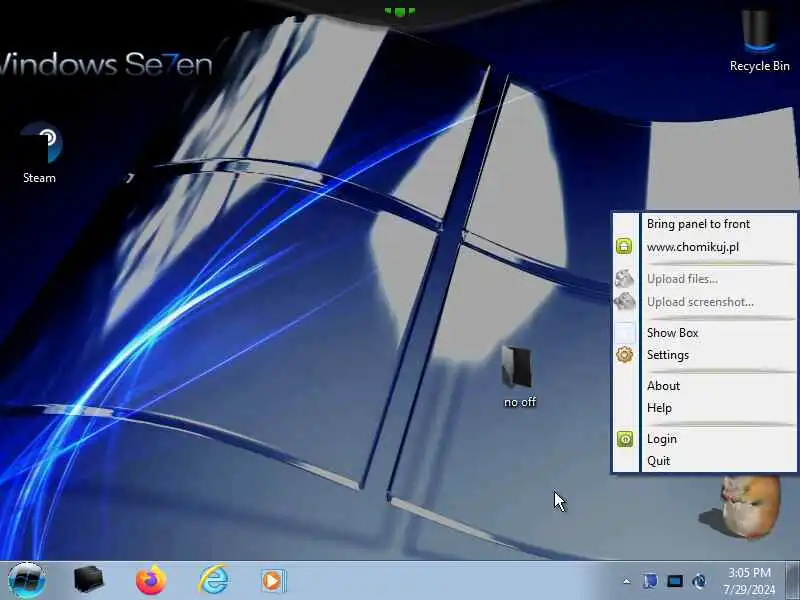The image size is (800, 600).
Task: Click the grey icon beside Upload screenshot
Action: [624, 302]
